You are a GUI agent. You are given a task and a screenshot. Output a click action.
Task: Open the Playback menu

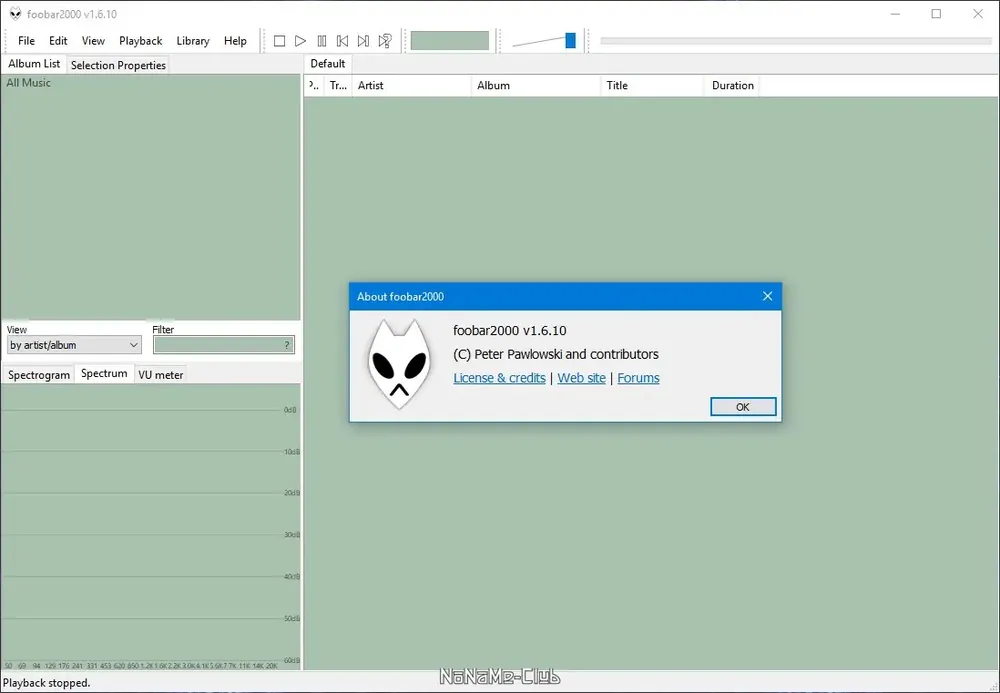click(140, 41)
